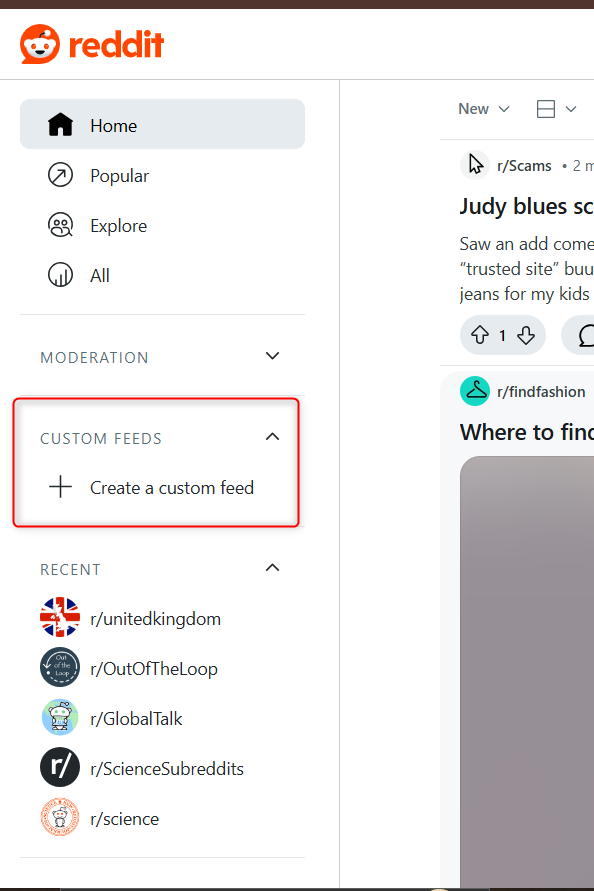
Task: Downvote the Judy blues post
Action: tap(525, 335)
